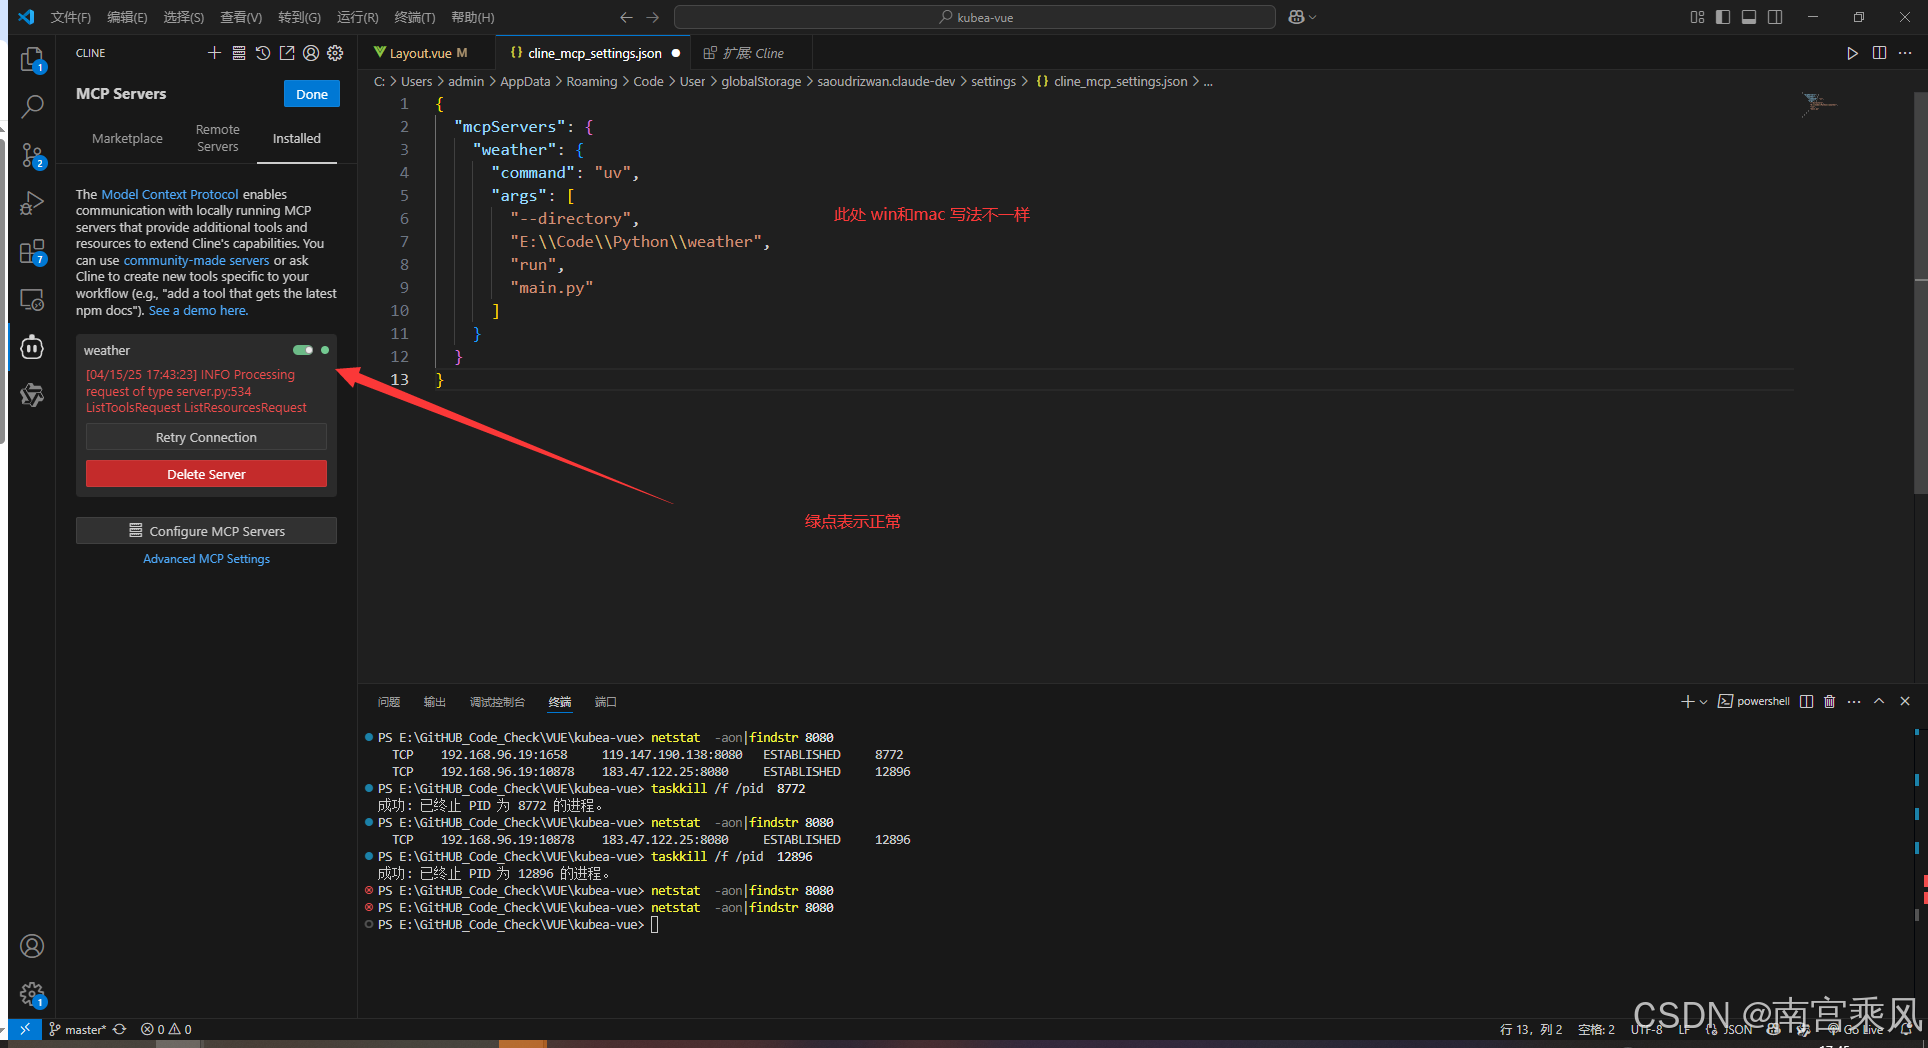Viewport: 1928px width, 1048px height.
Task: Open the Extensions view in activity bar
Action: [x=32, y=252]
